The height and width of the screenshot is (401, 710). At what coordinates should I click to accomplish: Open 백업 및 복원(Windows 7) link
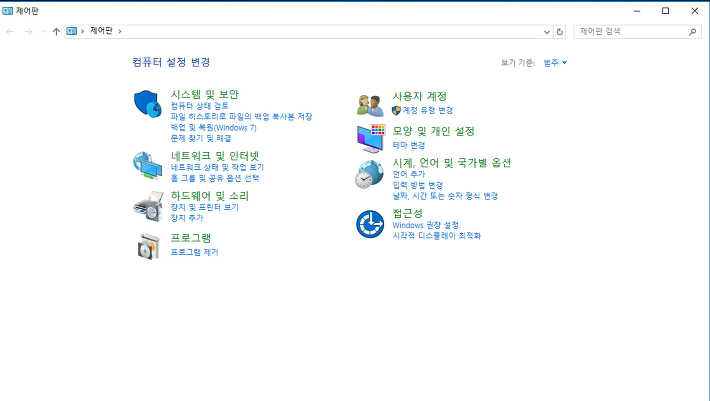point(214,128)
